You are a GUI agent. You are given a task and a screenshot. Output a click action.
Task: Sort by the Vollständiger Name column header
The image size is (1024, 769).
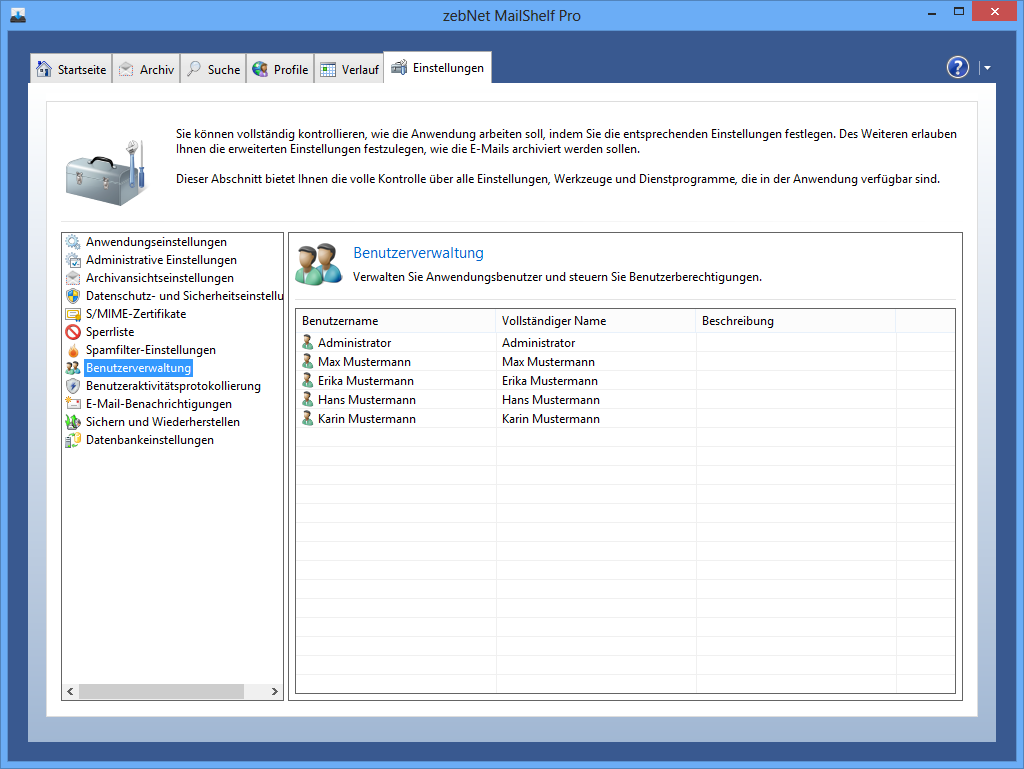596,321
